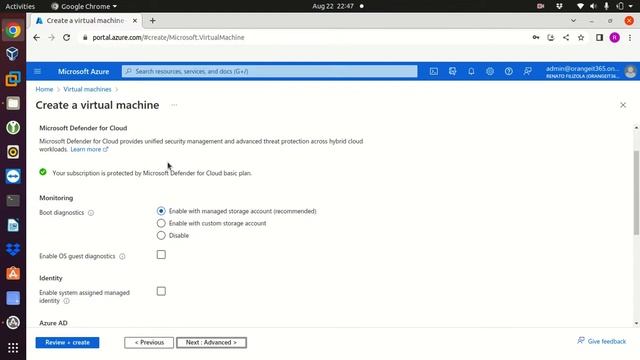This screenshot has height=360, width=640.
Task: Go back in Chrome browser
Action: point(36,38)
